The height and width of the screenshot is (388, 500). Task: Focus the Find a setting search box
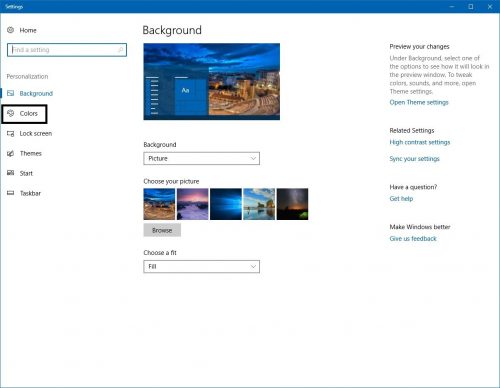(67, 50)
